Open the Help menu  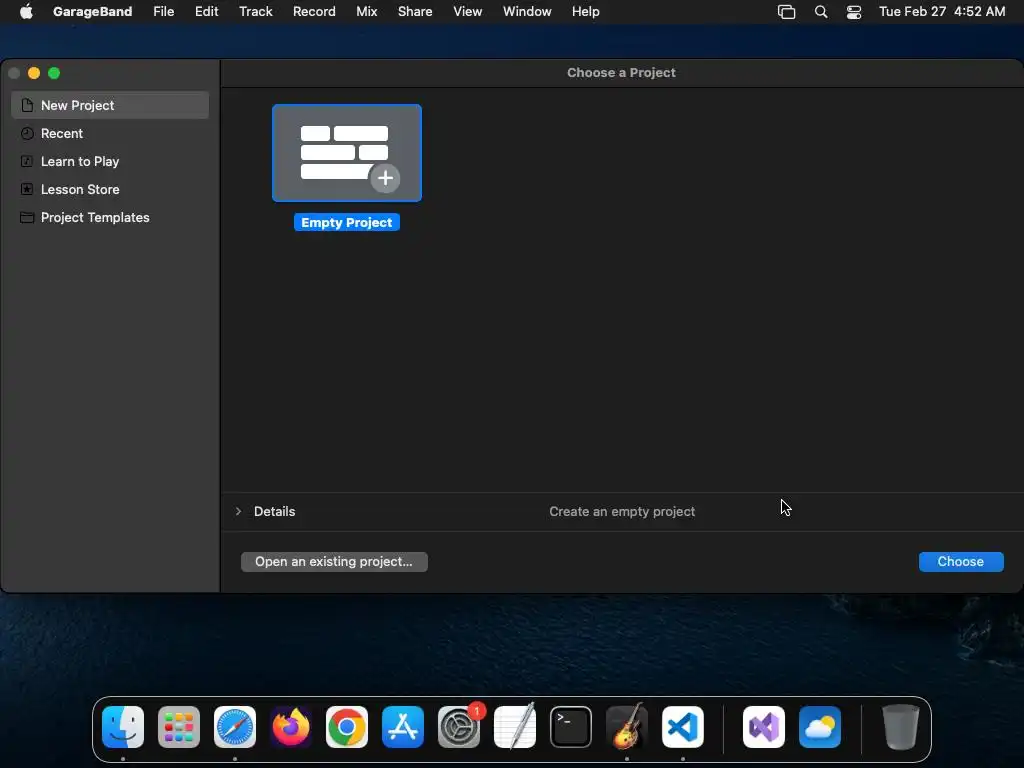tap(585, 12)
